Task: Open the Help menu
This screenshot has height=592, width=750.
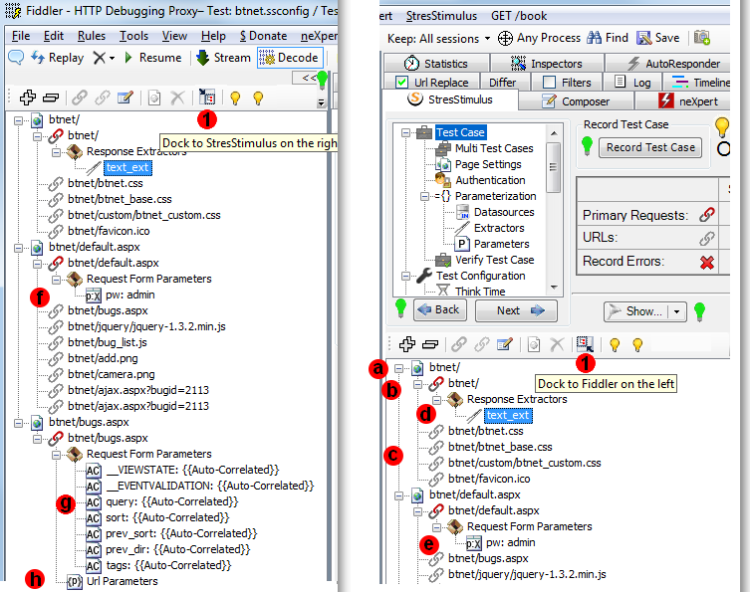Action: [x=213, y=36]
